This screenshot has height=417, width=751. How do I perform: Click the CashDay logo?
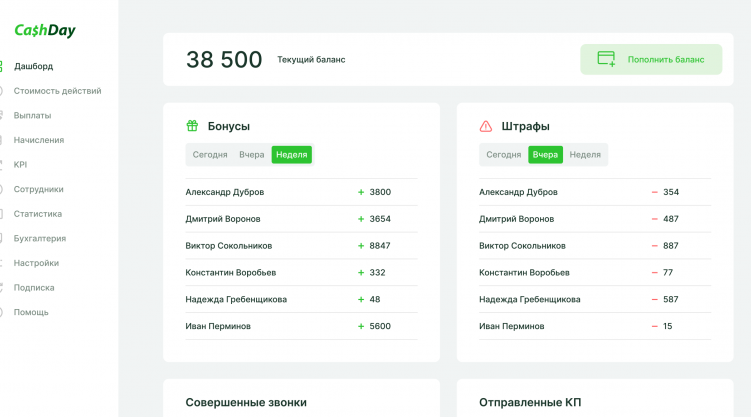[45, 30]
